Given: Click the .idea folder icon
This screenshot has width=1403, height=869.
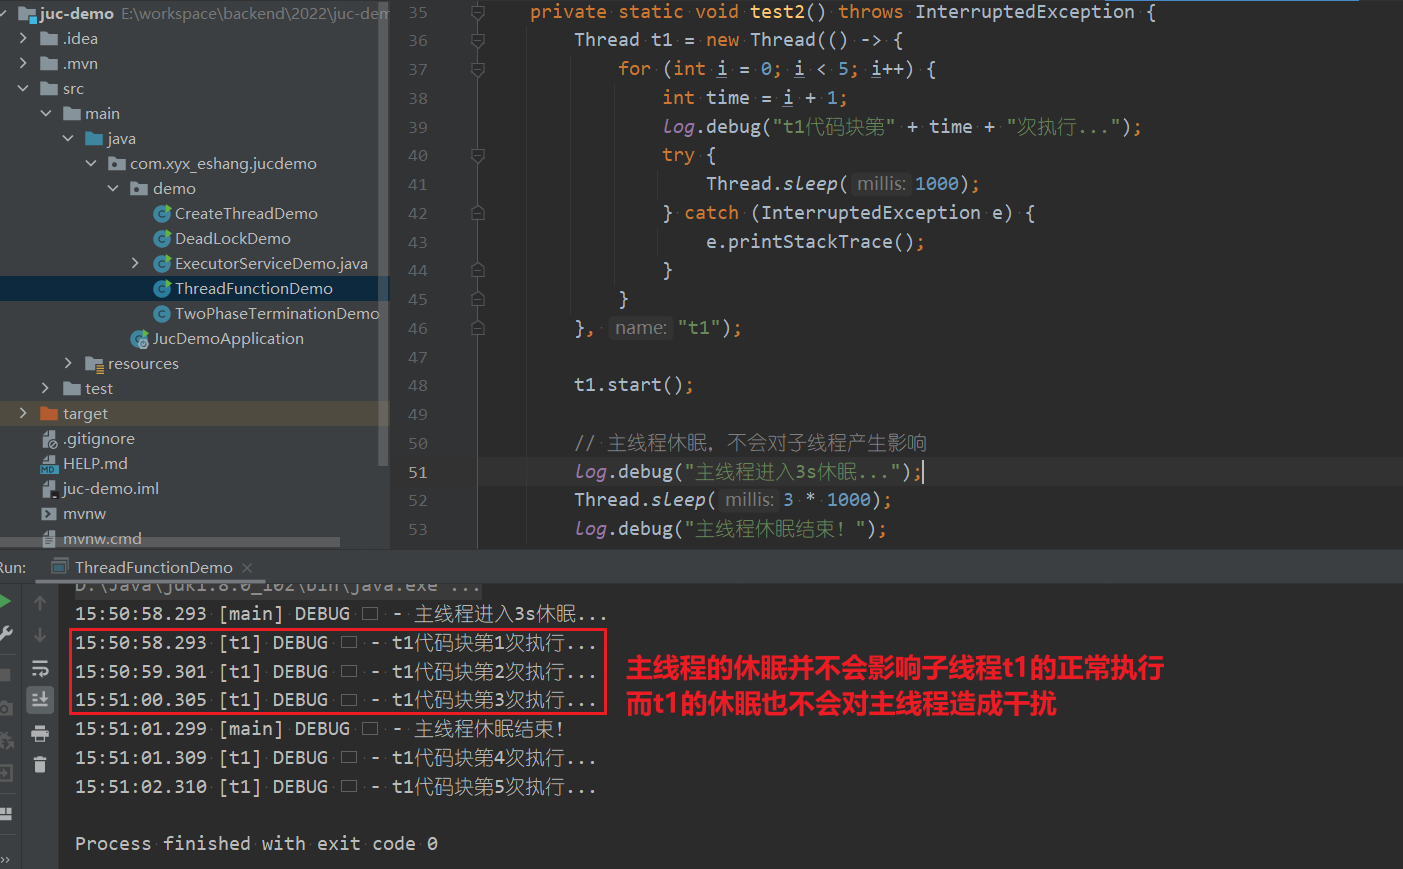Looking at the screenshot, I should pos(49,38).
